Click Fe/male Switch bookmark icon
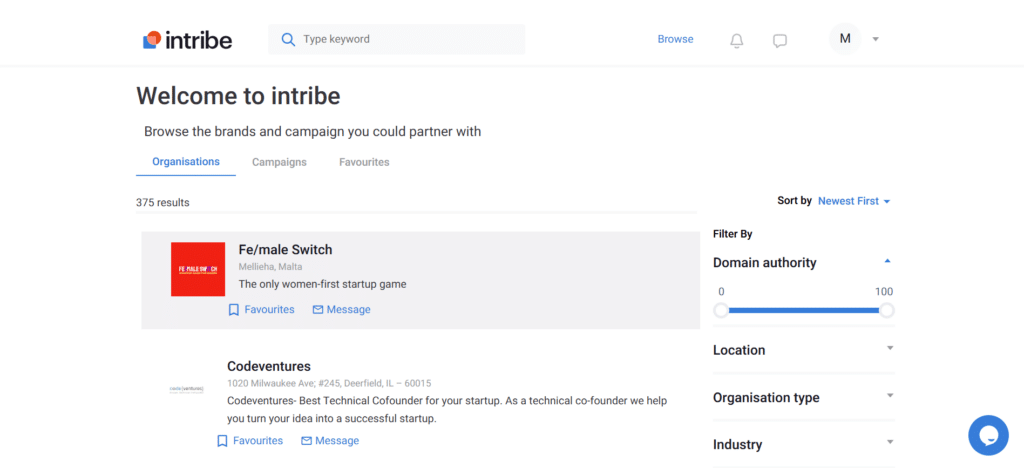This screenshot has width=1024, height=468. pyautogui.click(x=234, y=310)
